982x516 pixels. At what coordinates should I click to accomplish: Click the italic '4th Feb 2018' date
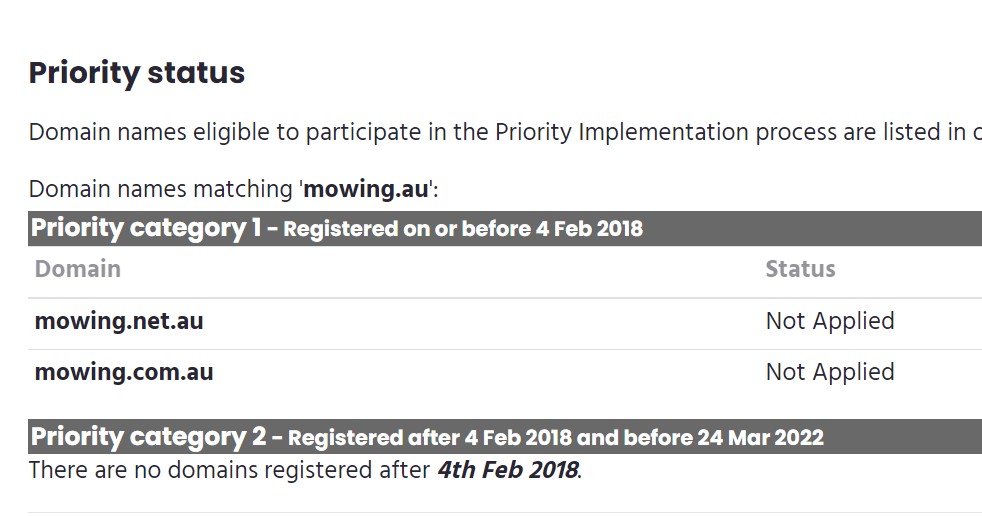(507, 470)
